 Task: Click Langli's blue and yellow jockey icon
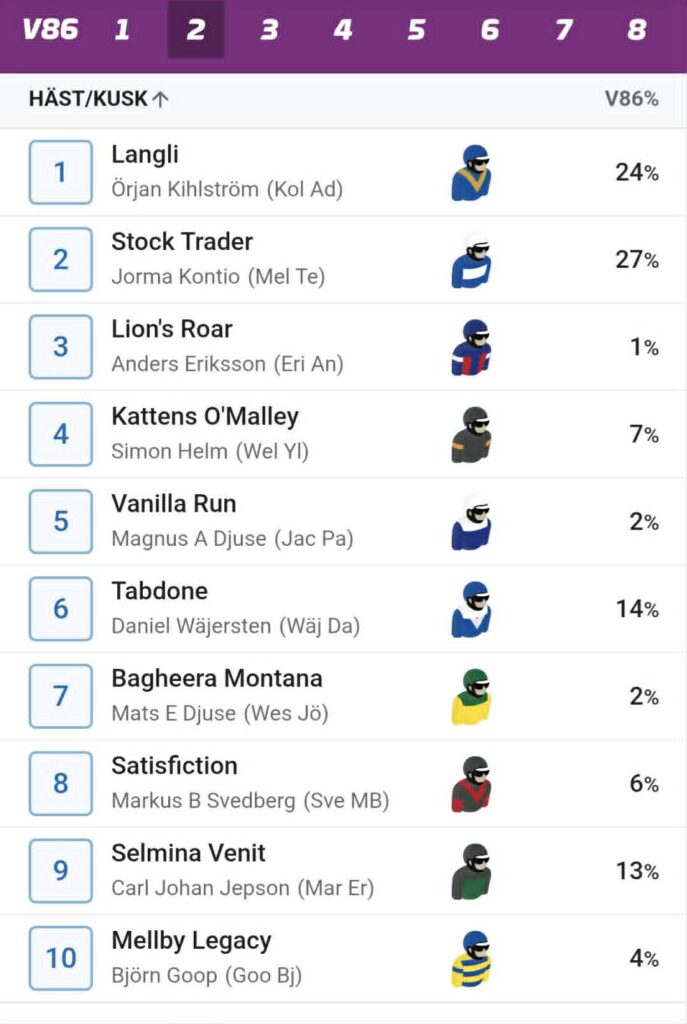[471, 173]
